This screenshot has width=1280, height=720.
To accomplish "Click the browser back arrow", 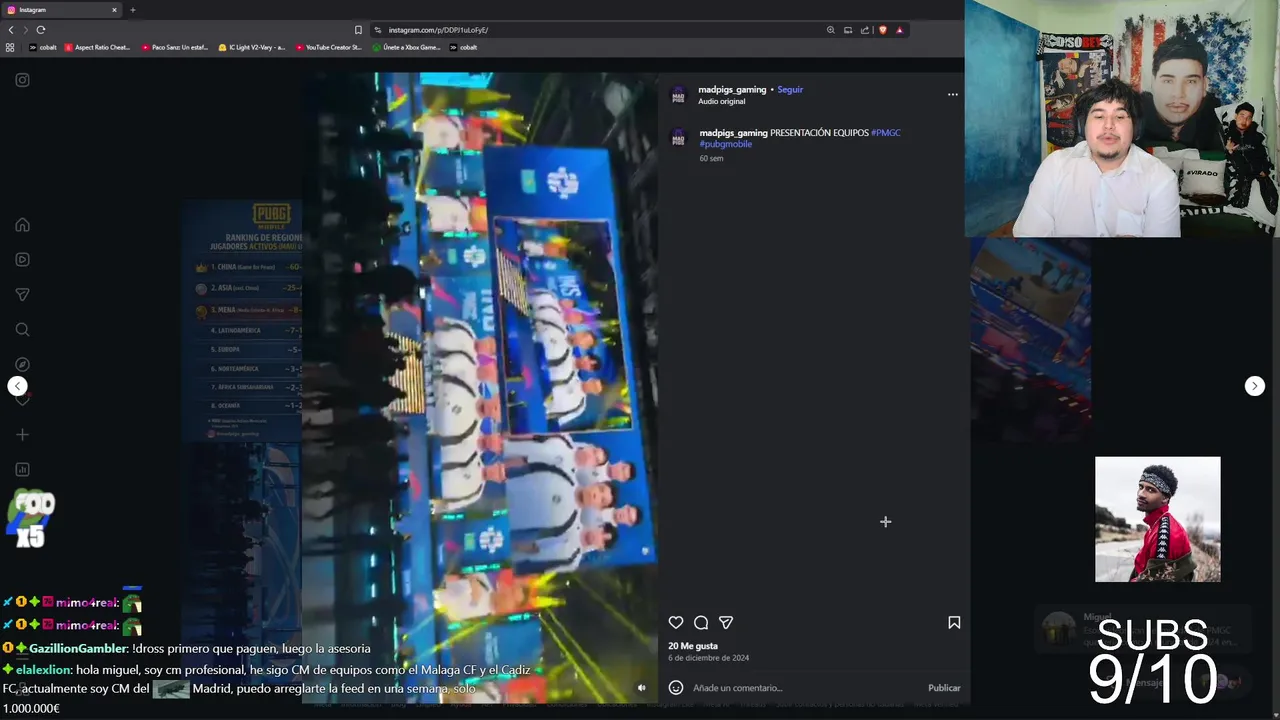I will tap(11, 30).
